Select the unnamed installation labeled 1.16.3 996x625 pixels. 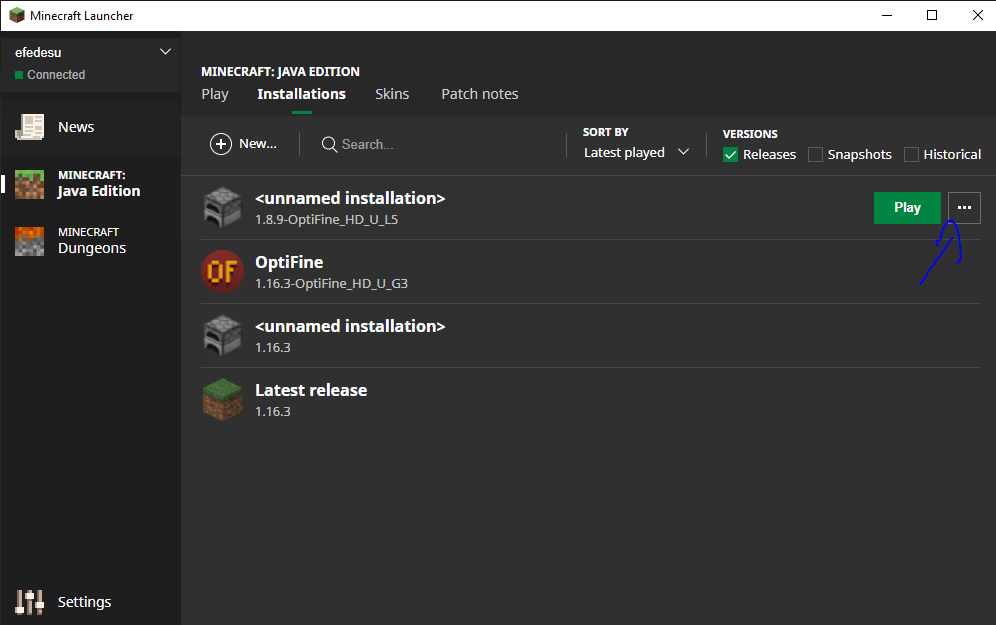point(591,335)
